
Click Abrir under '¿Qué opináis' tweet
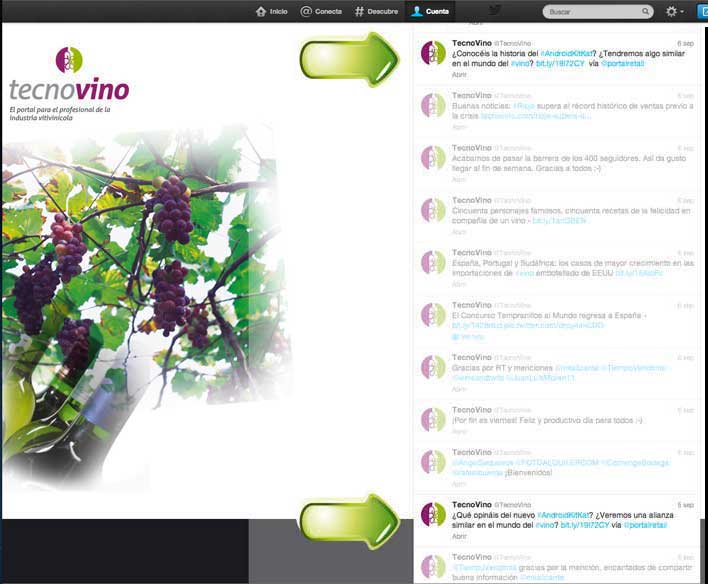pos(459,536)
